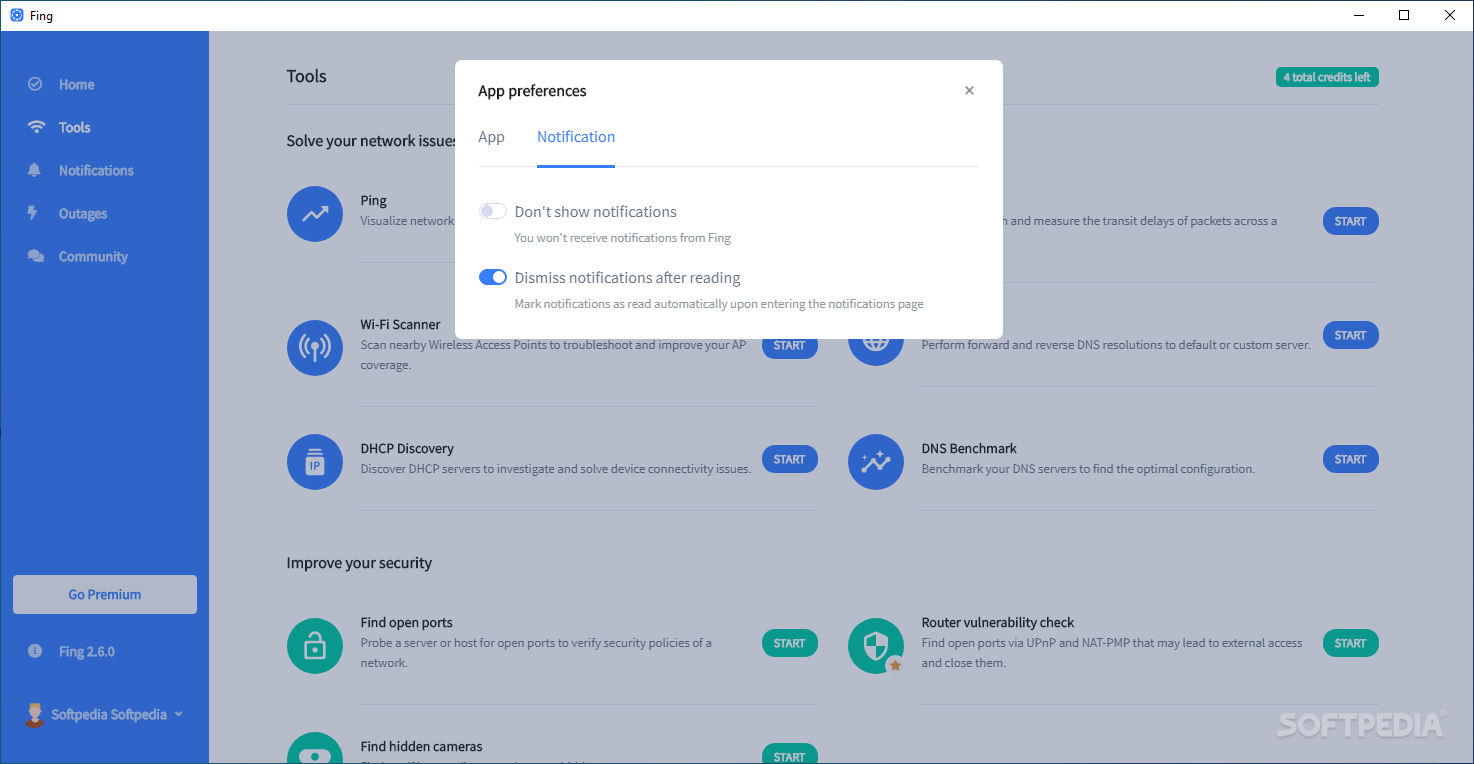
Task: Click the Dismiss notifications after reading label
Action: 628,277
